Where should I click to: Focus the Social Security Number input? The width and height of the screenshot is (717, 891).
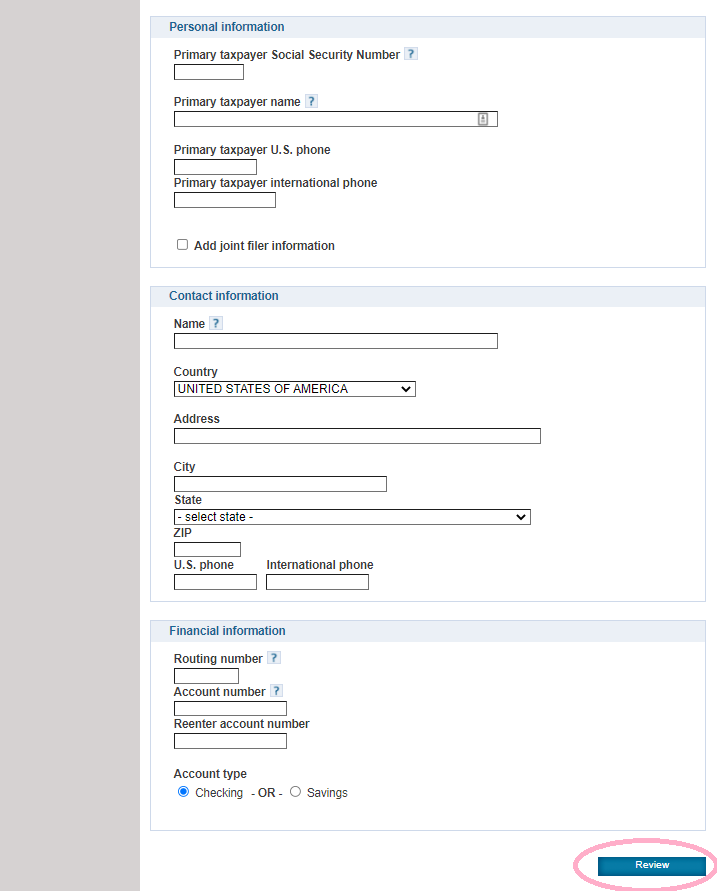click(209, 72)
